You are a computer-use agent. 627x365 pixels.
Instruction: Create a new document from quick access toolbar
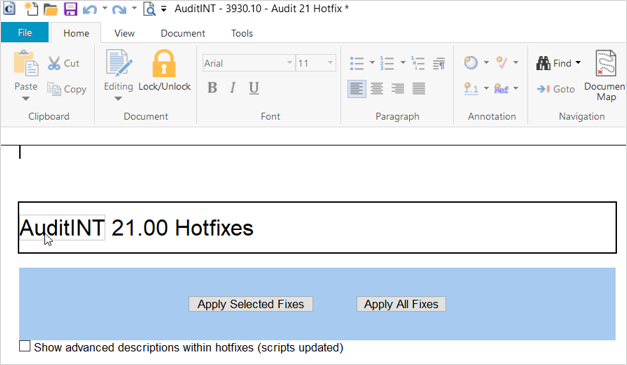point(31,8)
